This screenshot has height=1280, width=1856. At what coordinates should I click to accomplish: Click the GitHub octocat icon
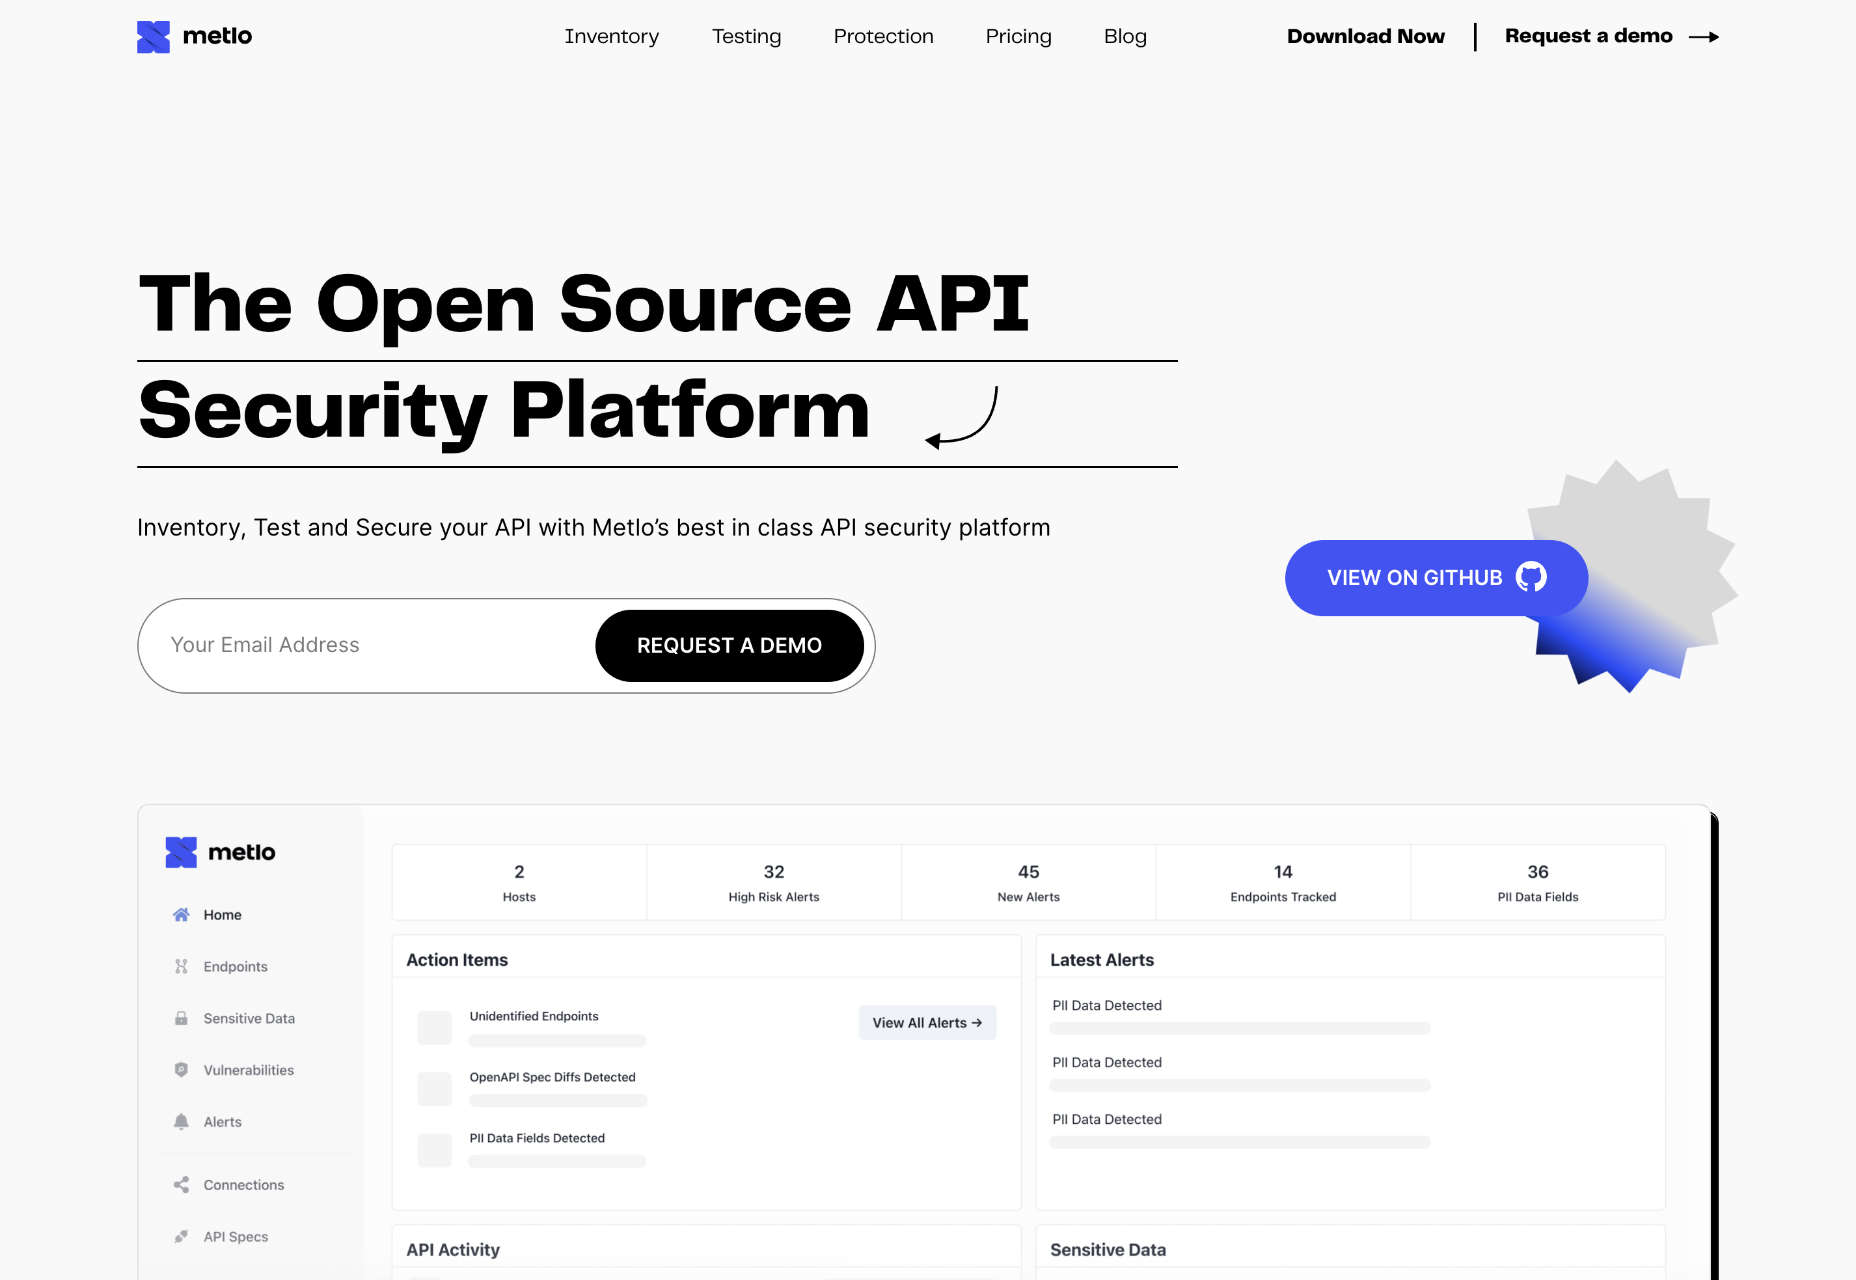[1531, 577]
